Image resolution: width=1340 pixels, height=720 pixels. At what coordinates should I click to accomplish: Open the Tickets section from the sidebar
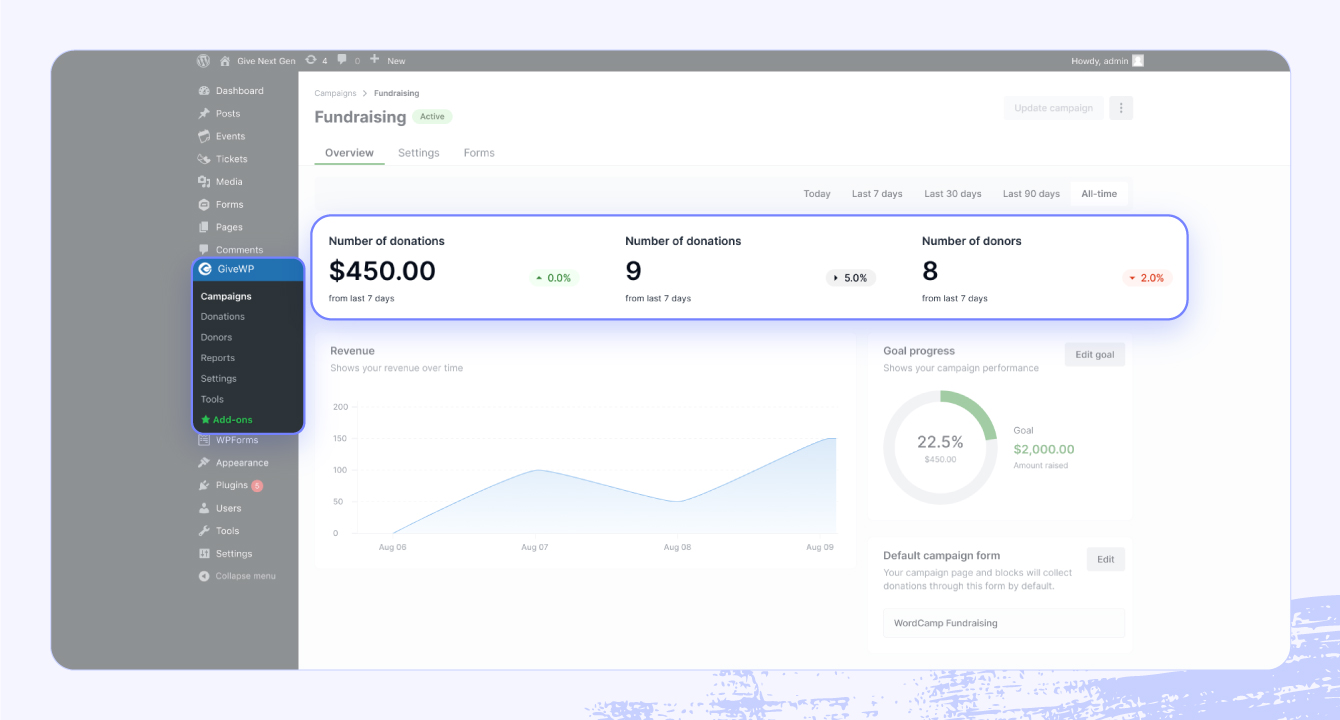[x=207, y=158]
